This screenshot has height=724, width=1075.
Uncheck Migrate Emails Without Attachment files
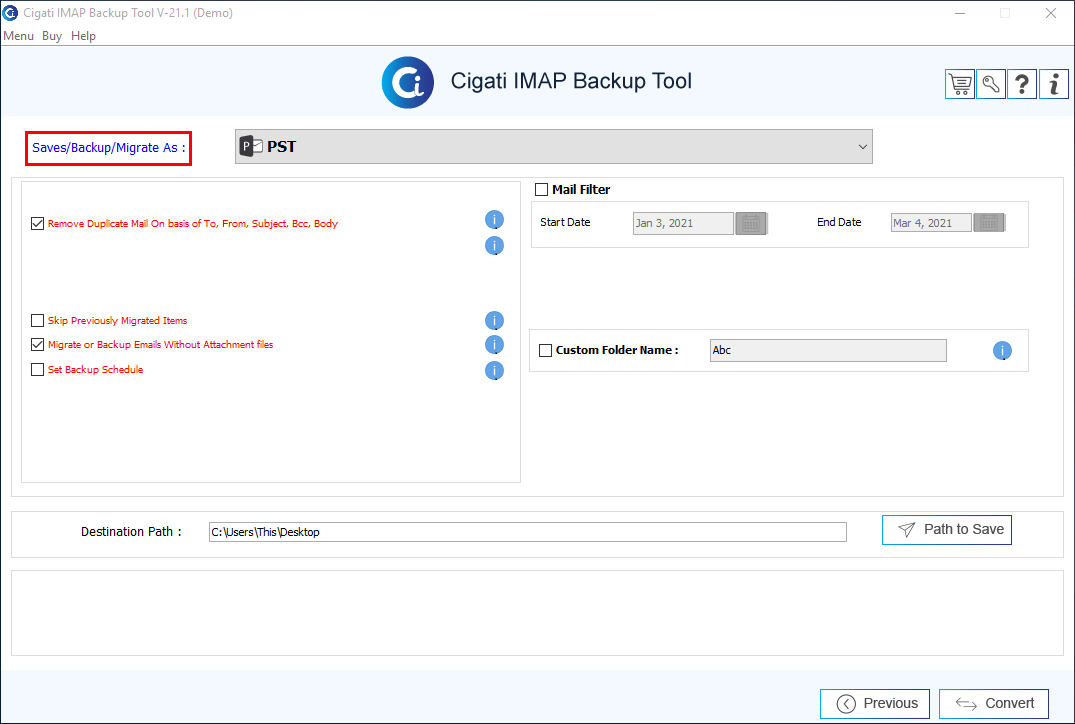point(38,344)
